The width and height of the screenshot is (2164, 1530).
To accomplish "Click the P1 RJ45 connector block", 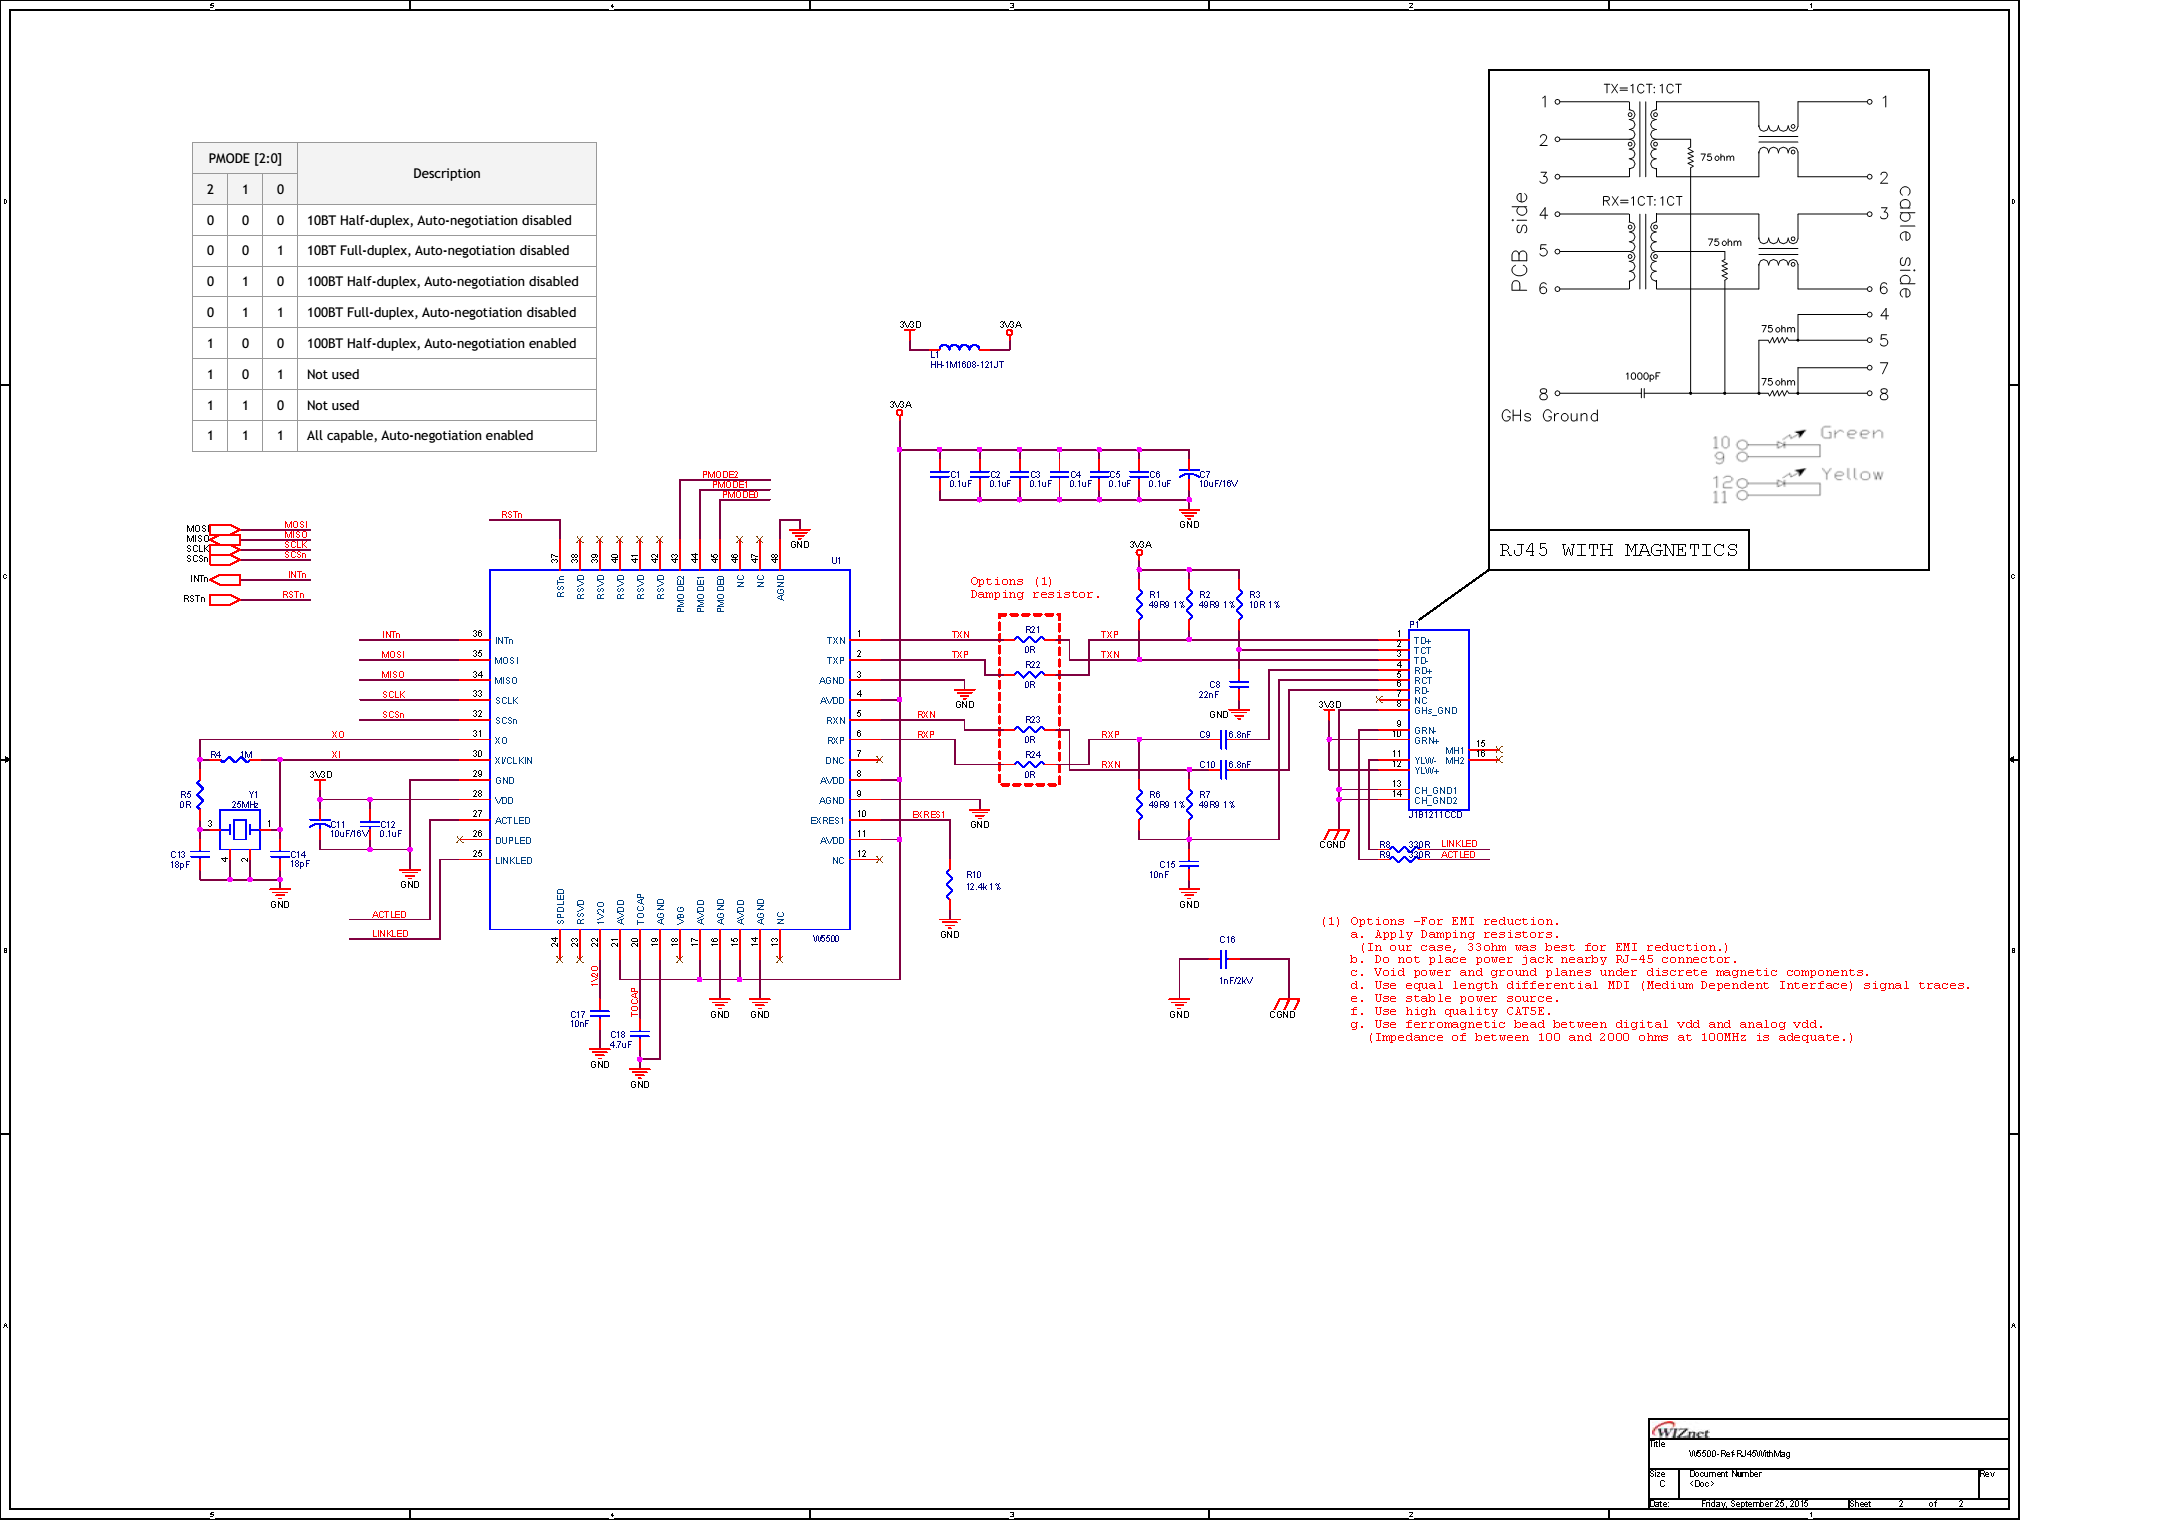I will [1438, 720].
